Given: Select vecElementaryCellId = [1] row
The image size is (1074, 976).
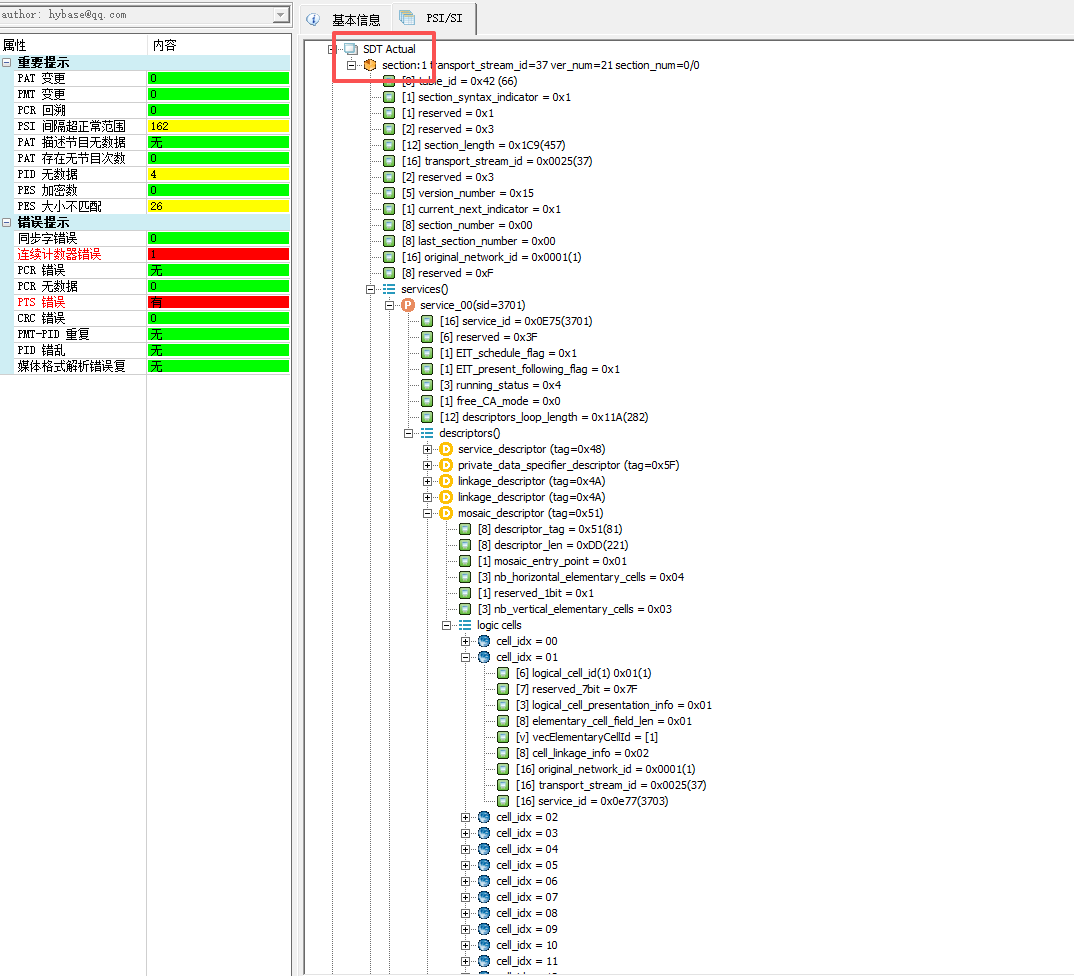Looking at the screenshot, I should point(587,737).
